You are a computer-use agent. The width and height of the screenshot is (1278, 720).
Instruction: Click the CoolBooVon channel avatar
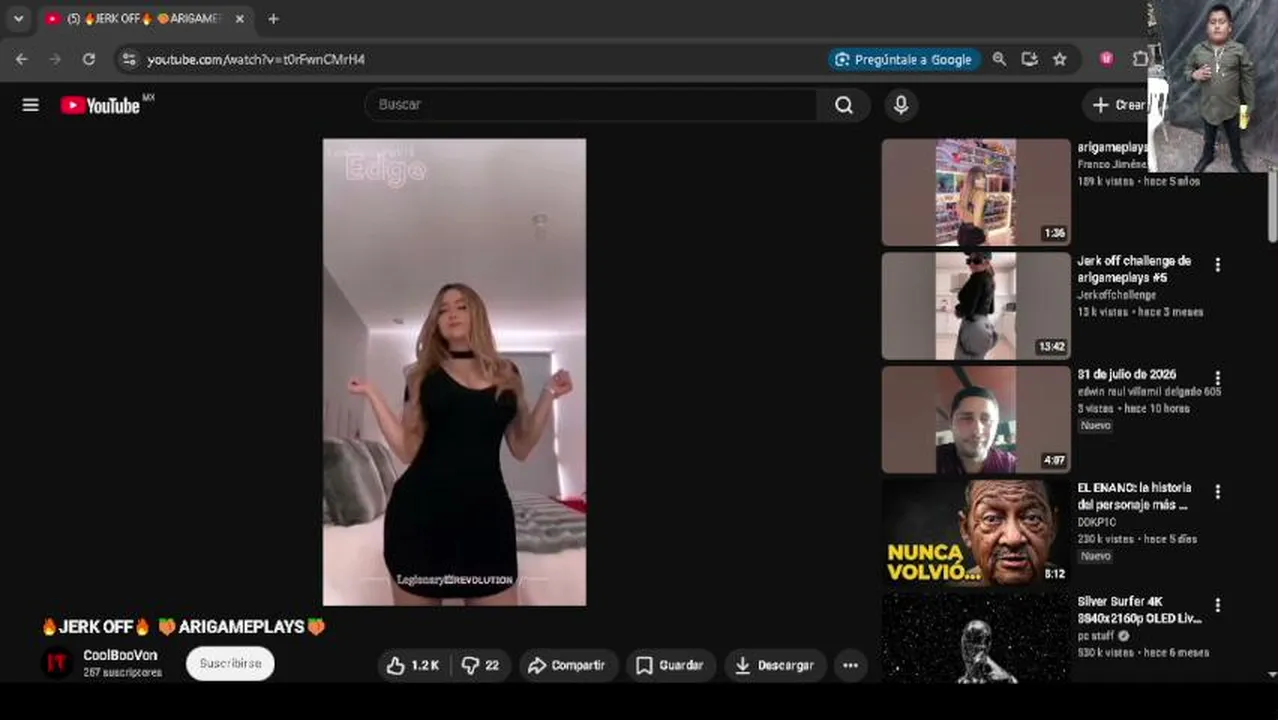point(57,663)
